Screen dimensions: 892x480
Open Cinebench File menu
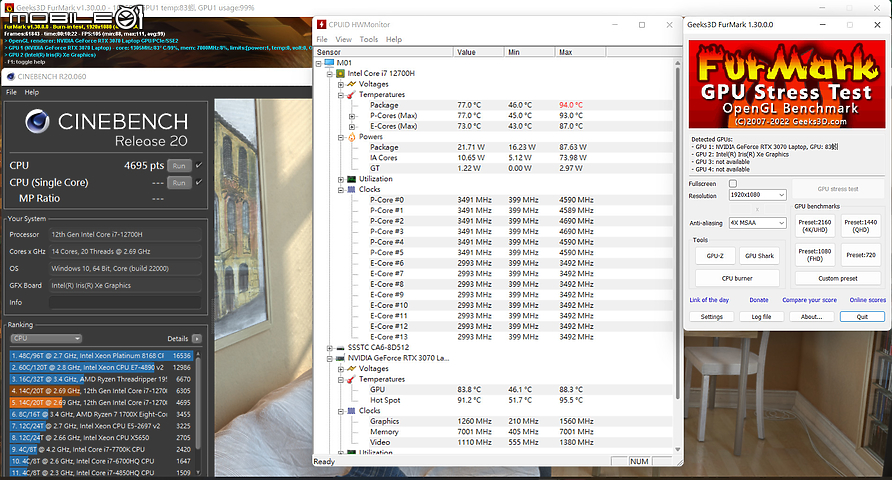[11, 92]
